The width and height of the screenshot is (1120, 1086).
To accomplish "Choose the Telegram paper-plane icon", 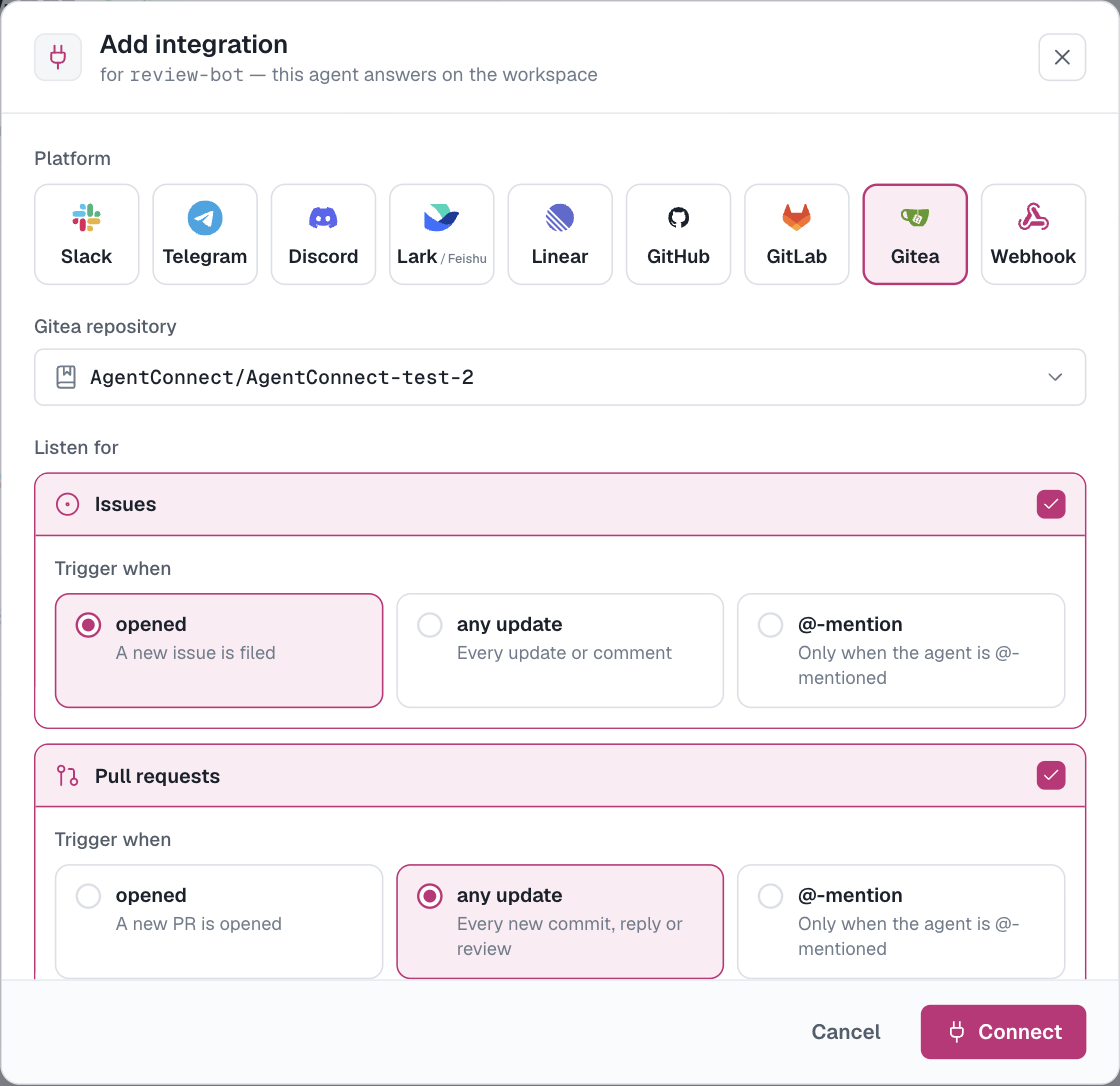I will pos(205,218).
